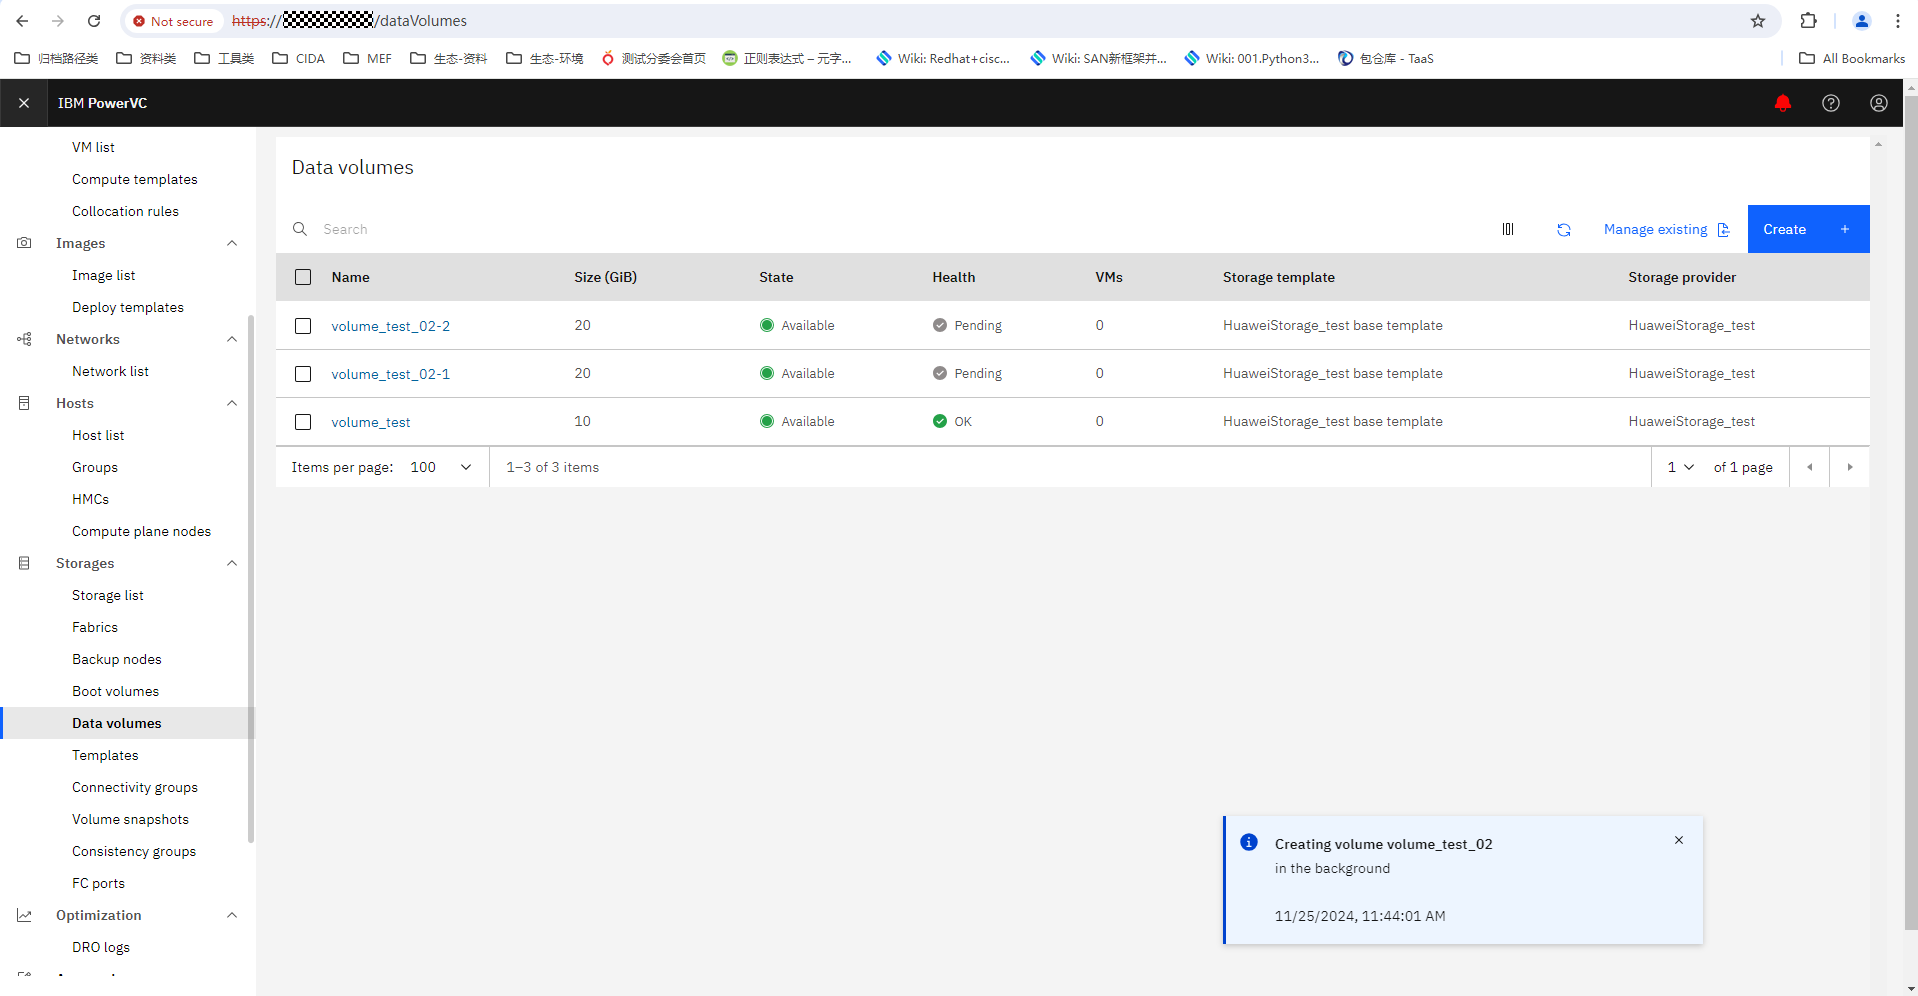The width and height of the screenshot is (1918, 996).
Task: Collapse the Optimization section chevron
Action: click(232, 915)
